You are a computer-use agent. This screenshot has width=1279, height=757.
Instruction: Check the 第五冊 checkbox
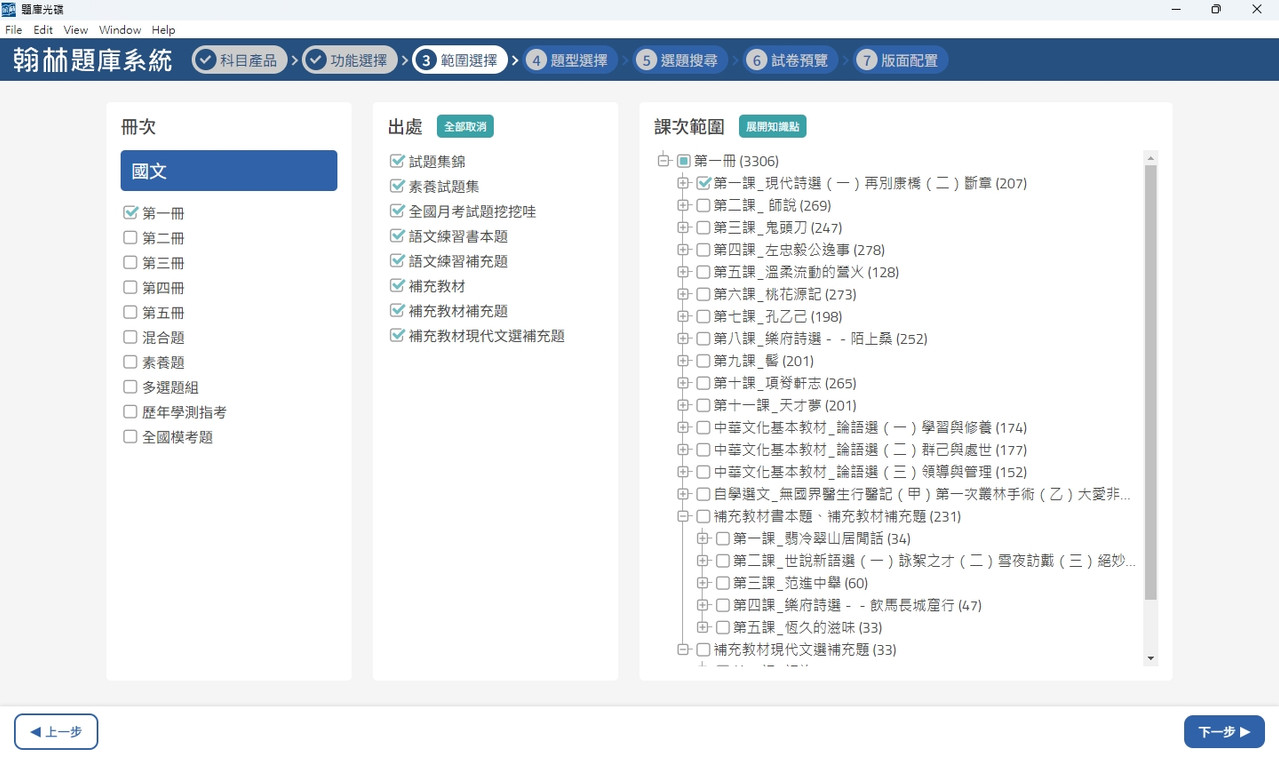(130, 312)
